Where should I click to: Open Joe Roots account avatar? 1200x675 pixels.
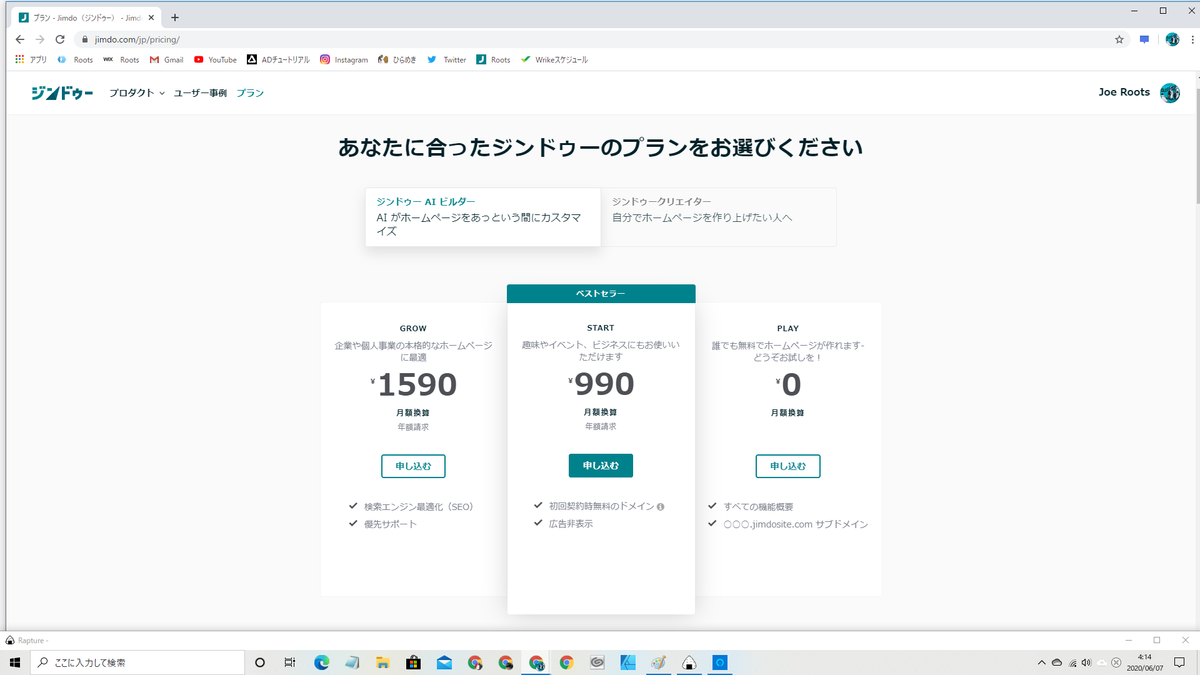pyautogui.click(x=1170, y=93)
